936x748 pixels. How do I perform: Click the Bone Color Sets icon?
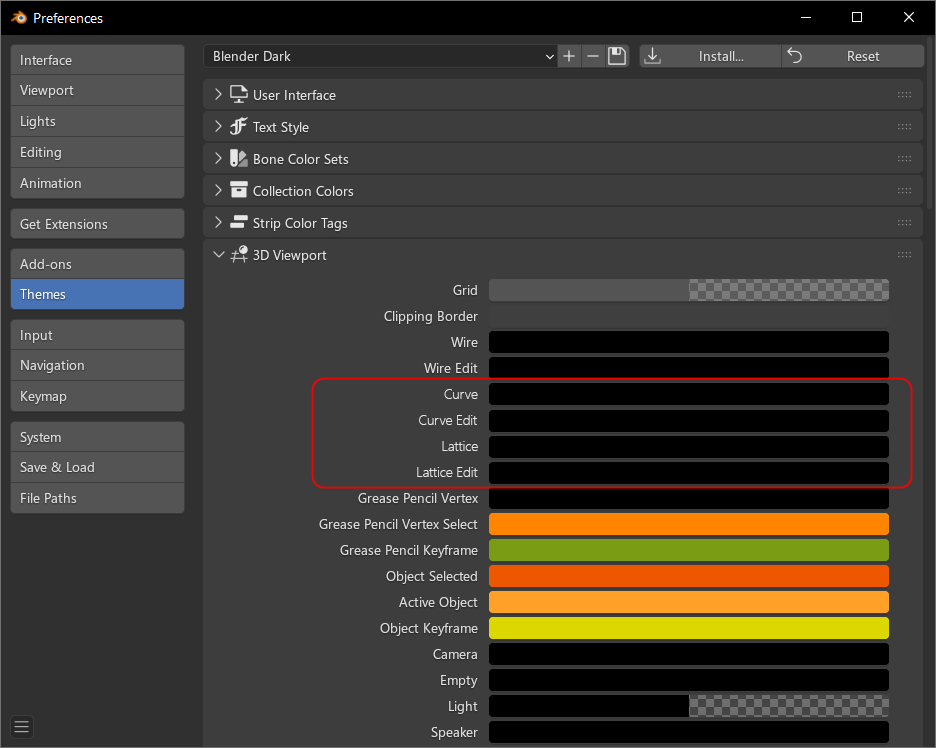(x=239, y=159)
